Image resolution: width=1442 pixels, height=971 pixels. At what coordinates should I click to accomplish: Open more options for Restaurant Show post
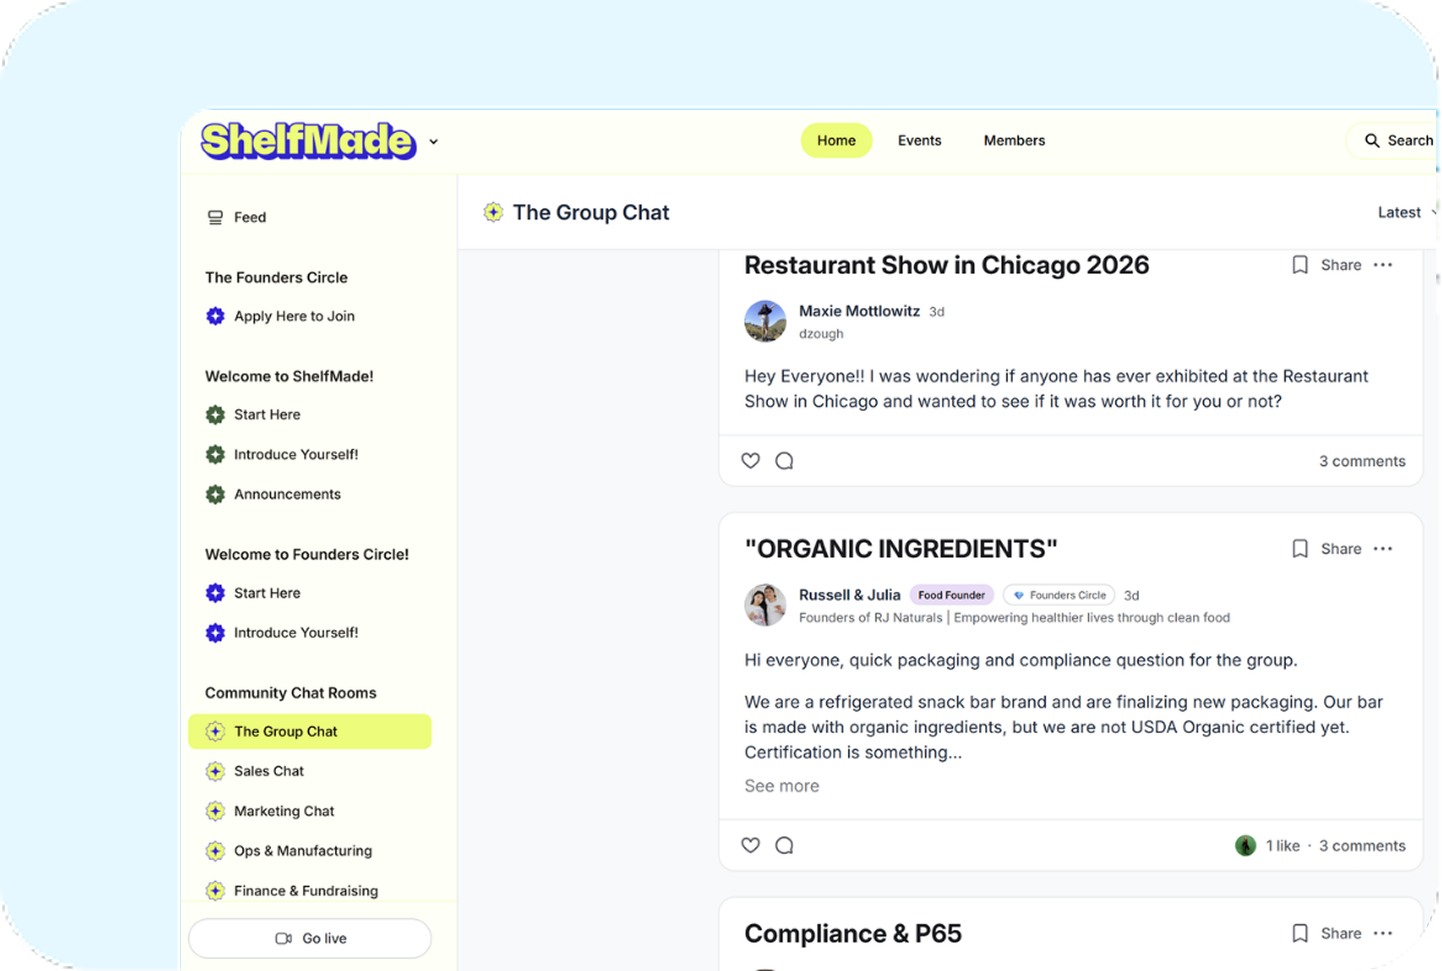pos(1383,265)
